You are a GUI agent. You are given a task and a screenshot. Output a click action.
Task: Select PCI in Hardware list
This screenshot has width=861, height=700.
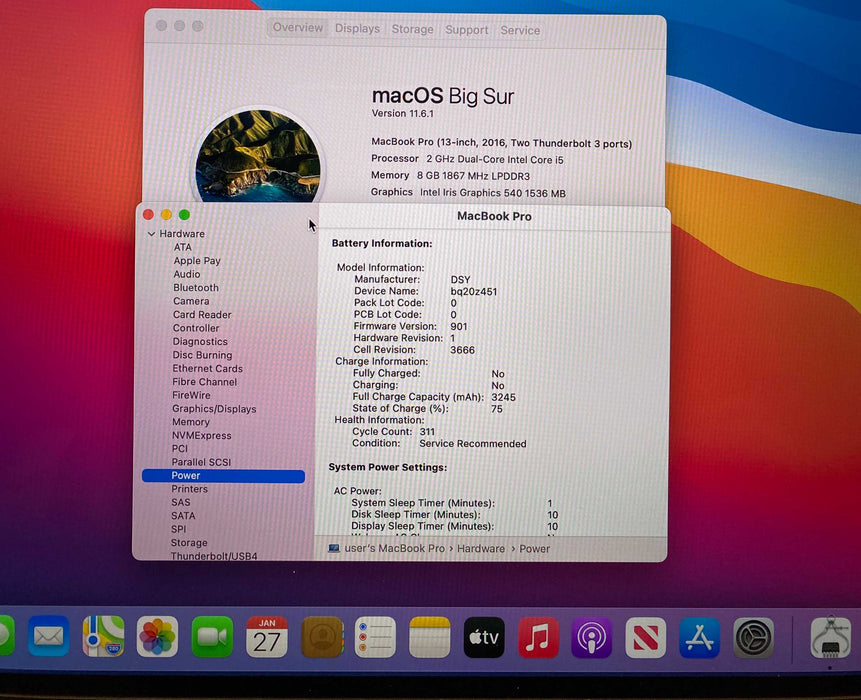pos(180,449)
